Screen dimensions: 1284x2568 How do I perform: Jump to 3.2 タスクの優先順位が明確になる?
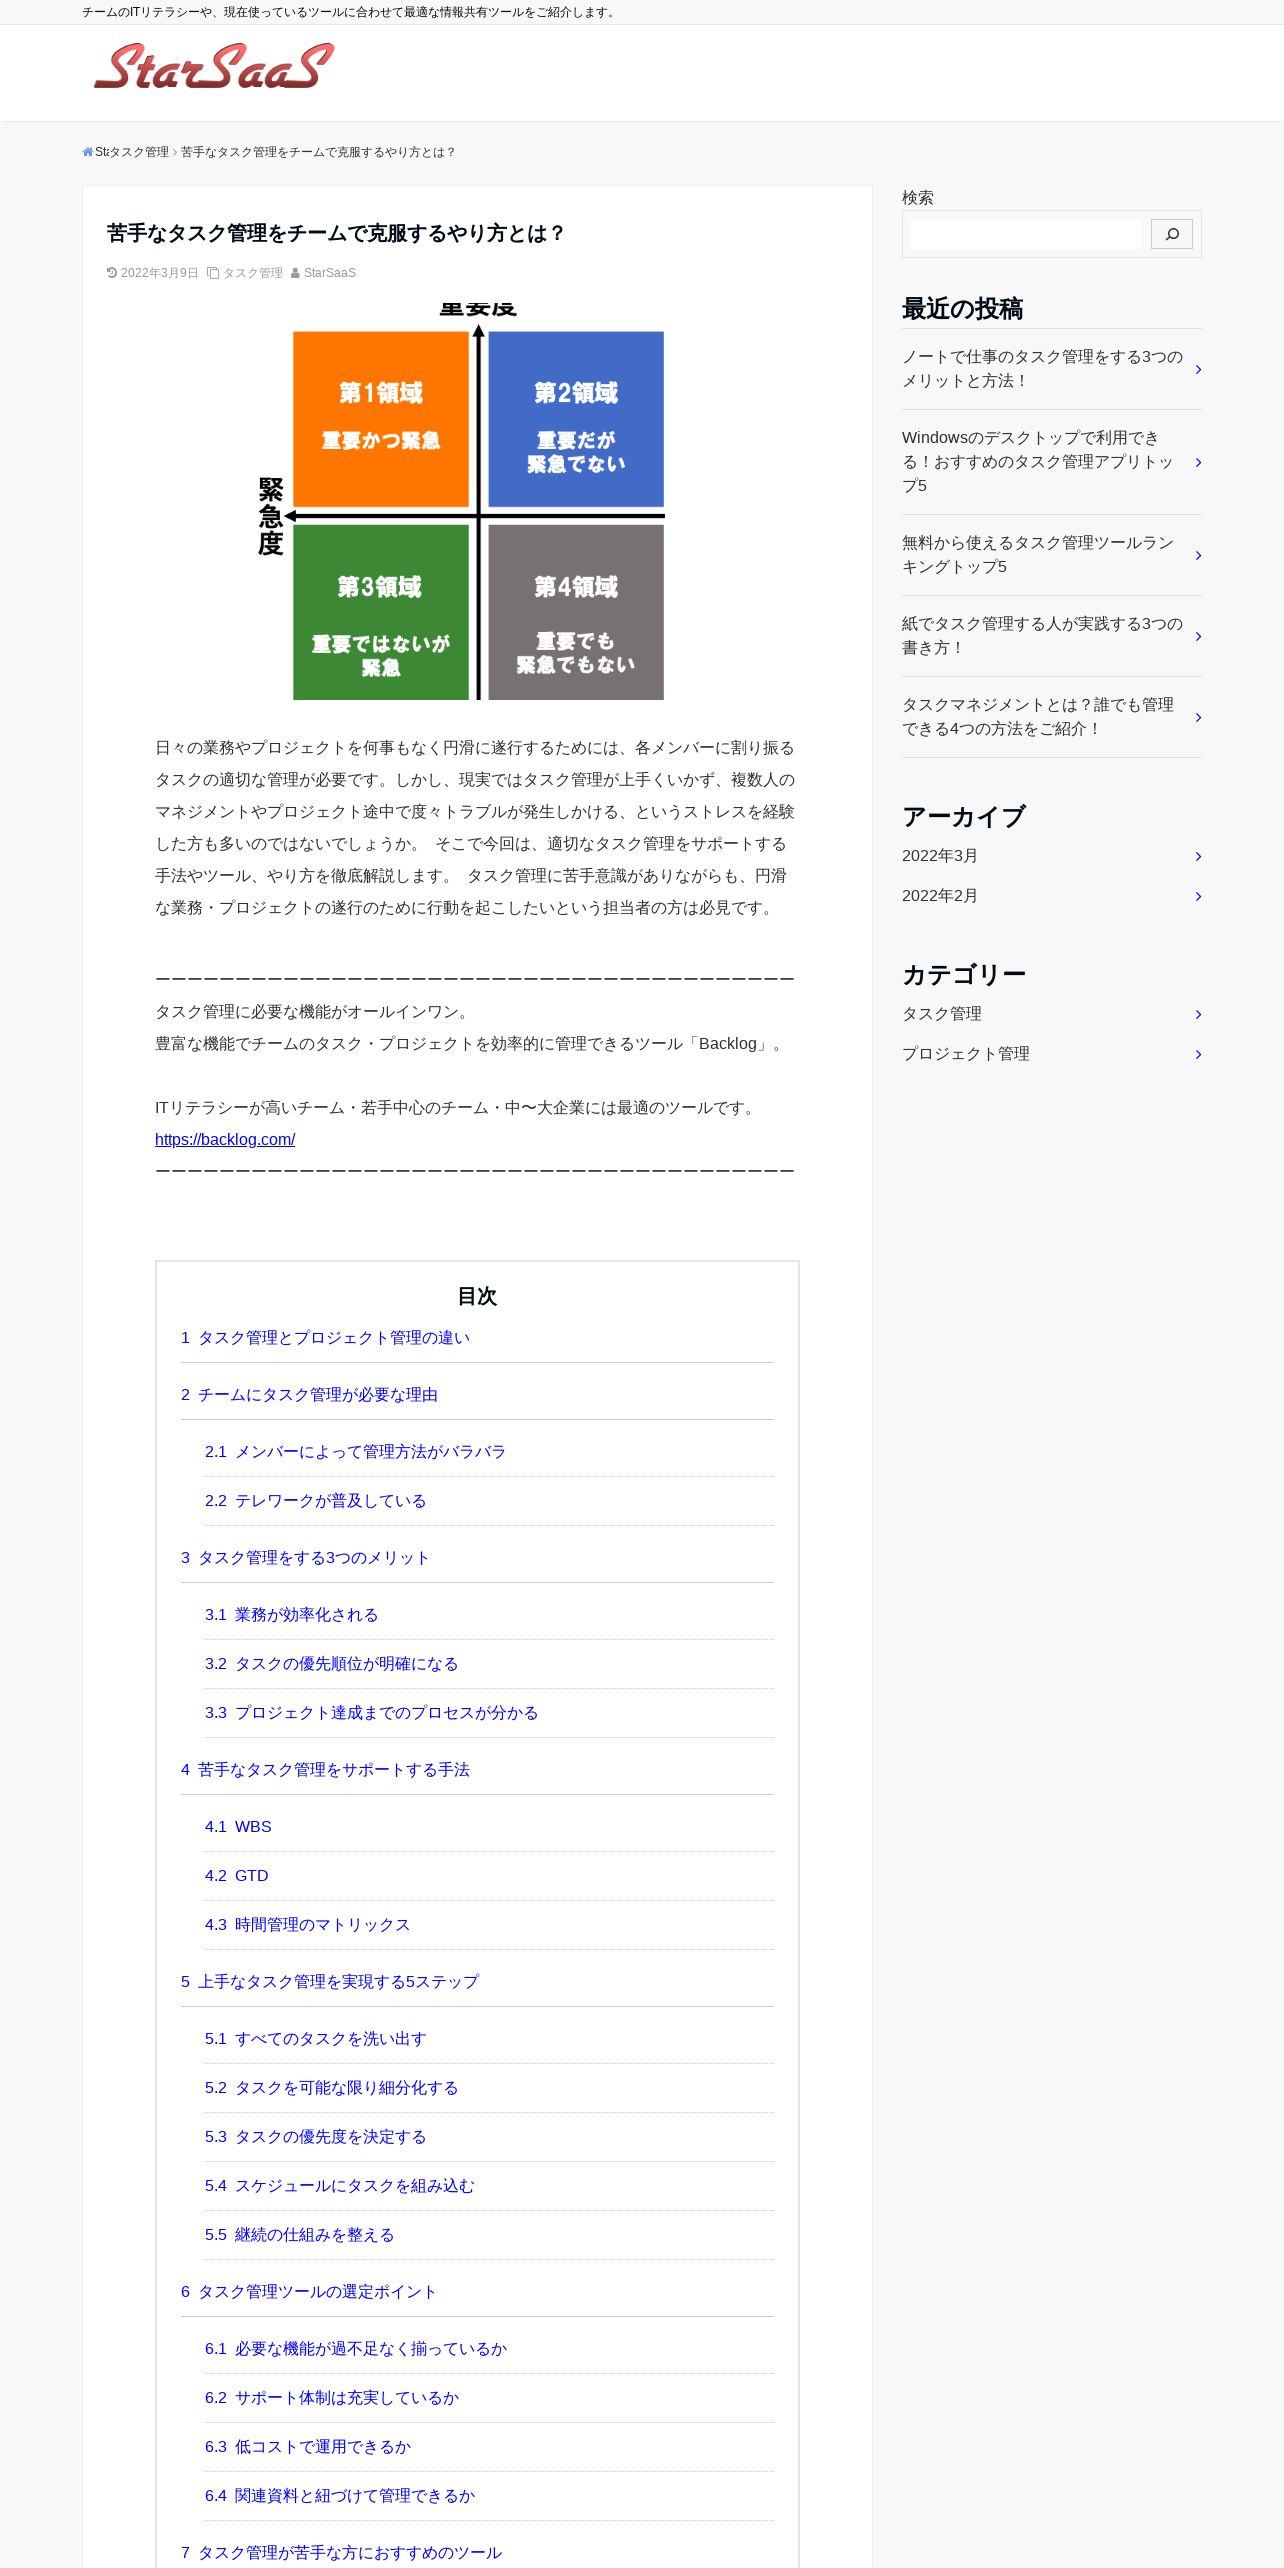(331, 1664)
